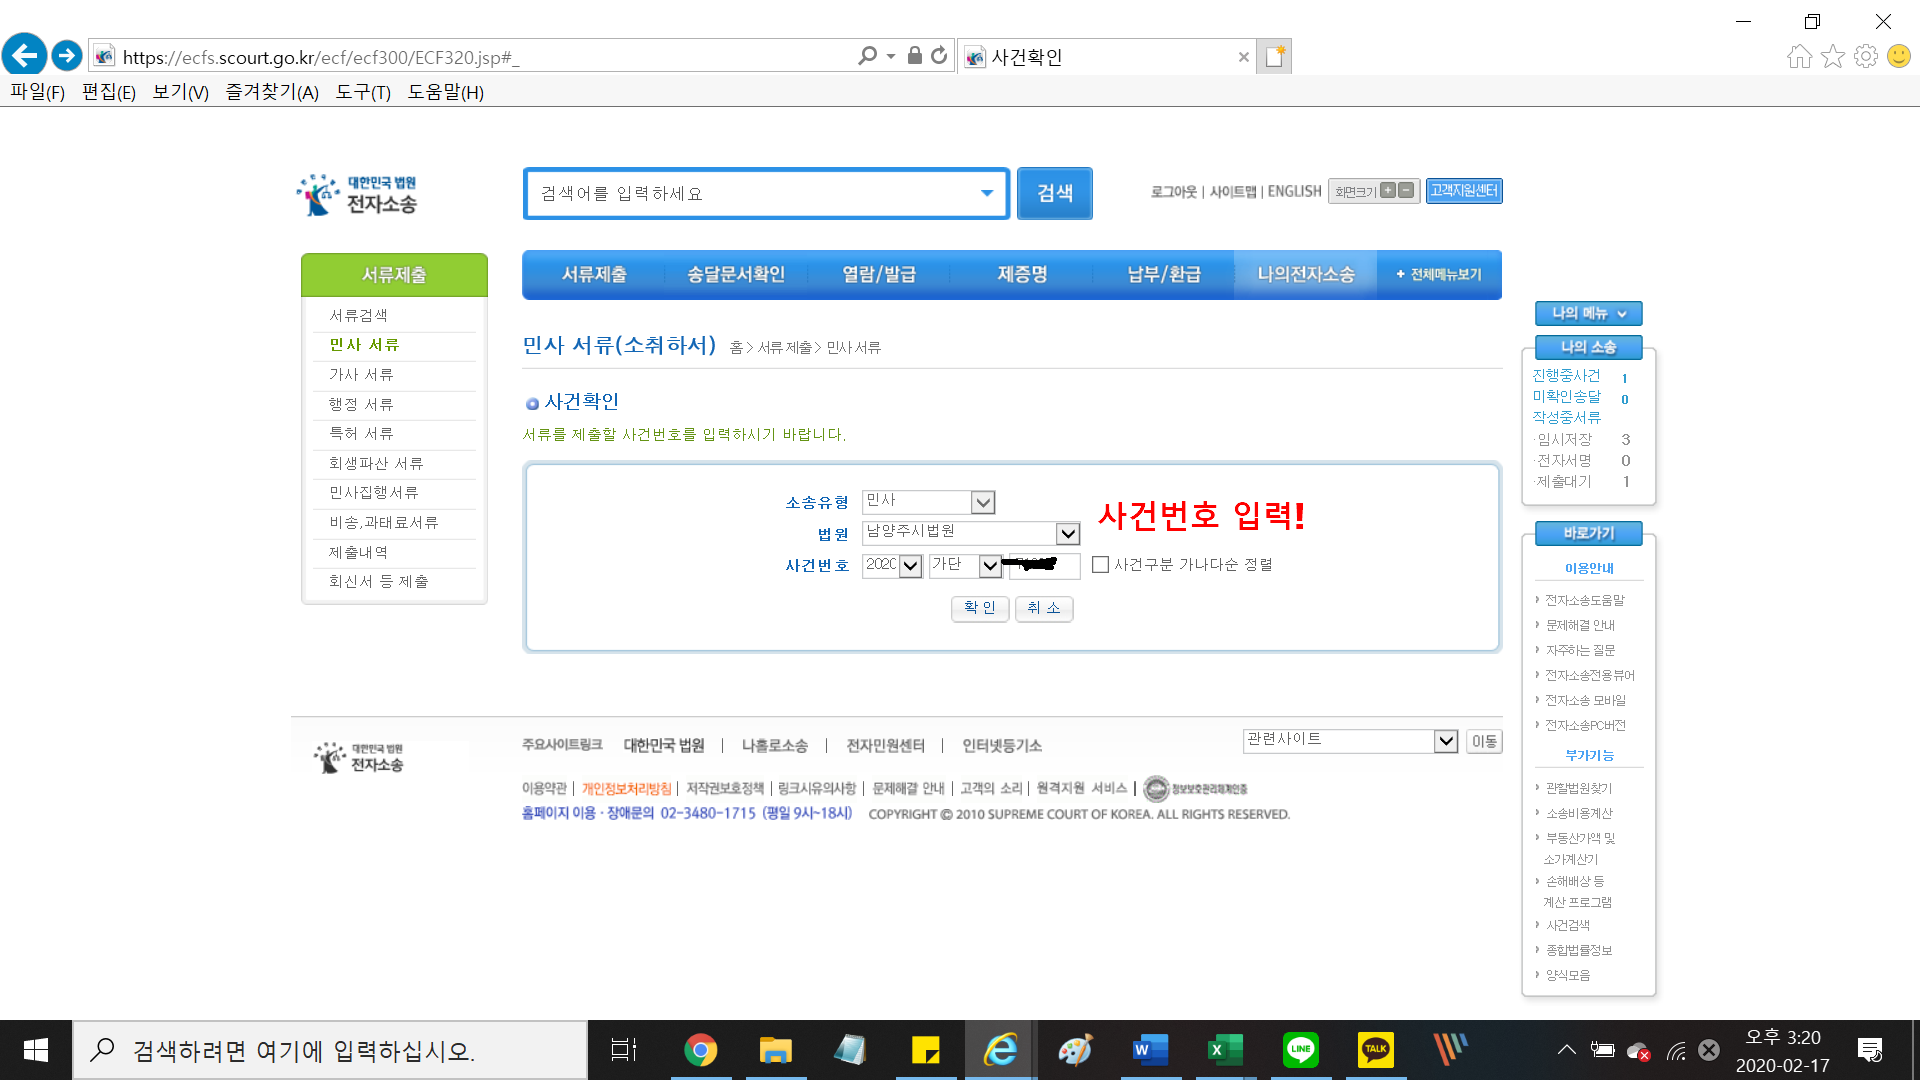Click the 검색어 search input field
This screenshot has height=1080, width=1920.
[750, 194]
